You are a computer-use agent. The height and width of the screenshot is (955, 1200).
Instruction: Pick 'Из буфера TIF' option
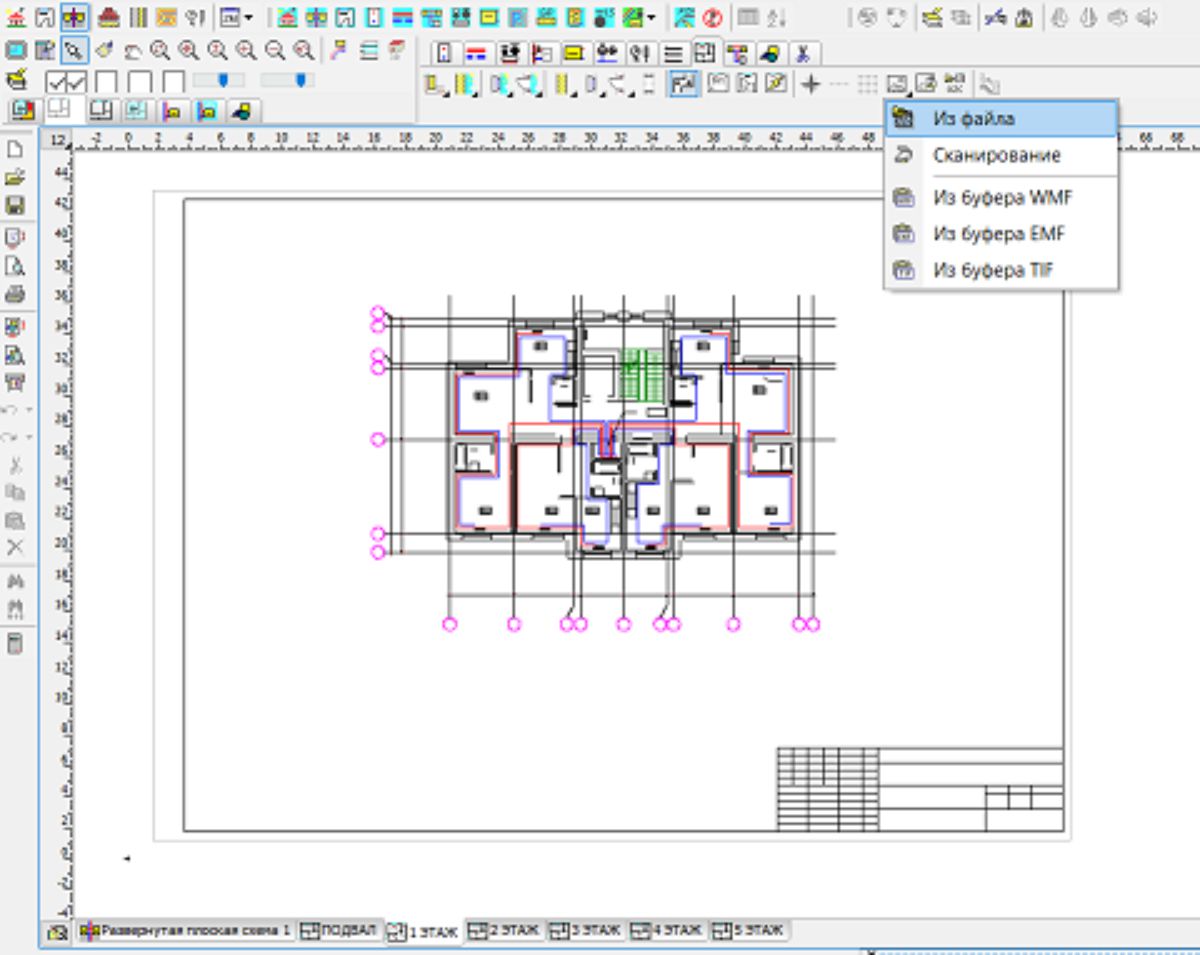[1001, 270]
